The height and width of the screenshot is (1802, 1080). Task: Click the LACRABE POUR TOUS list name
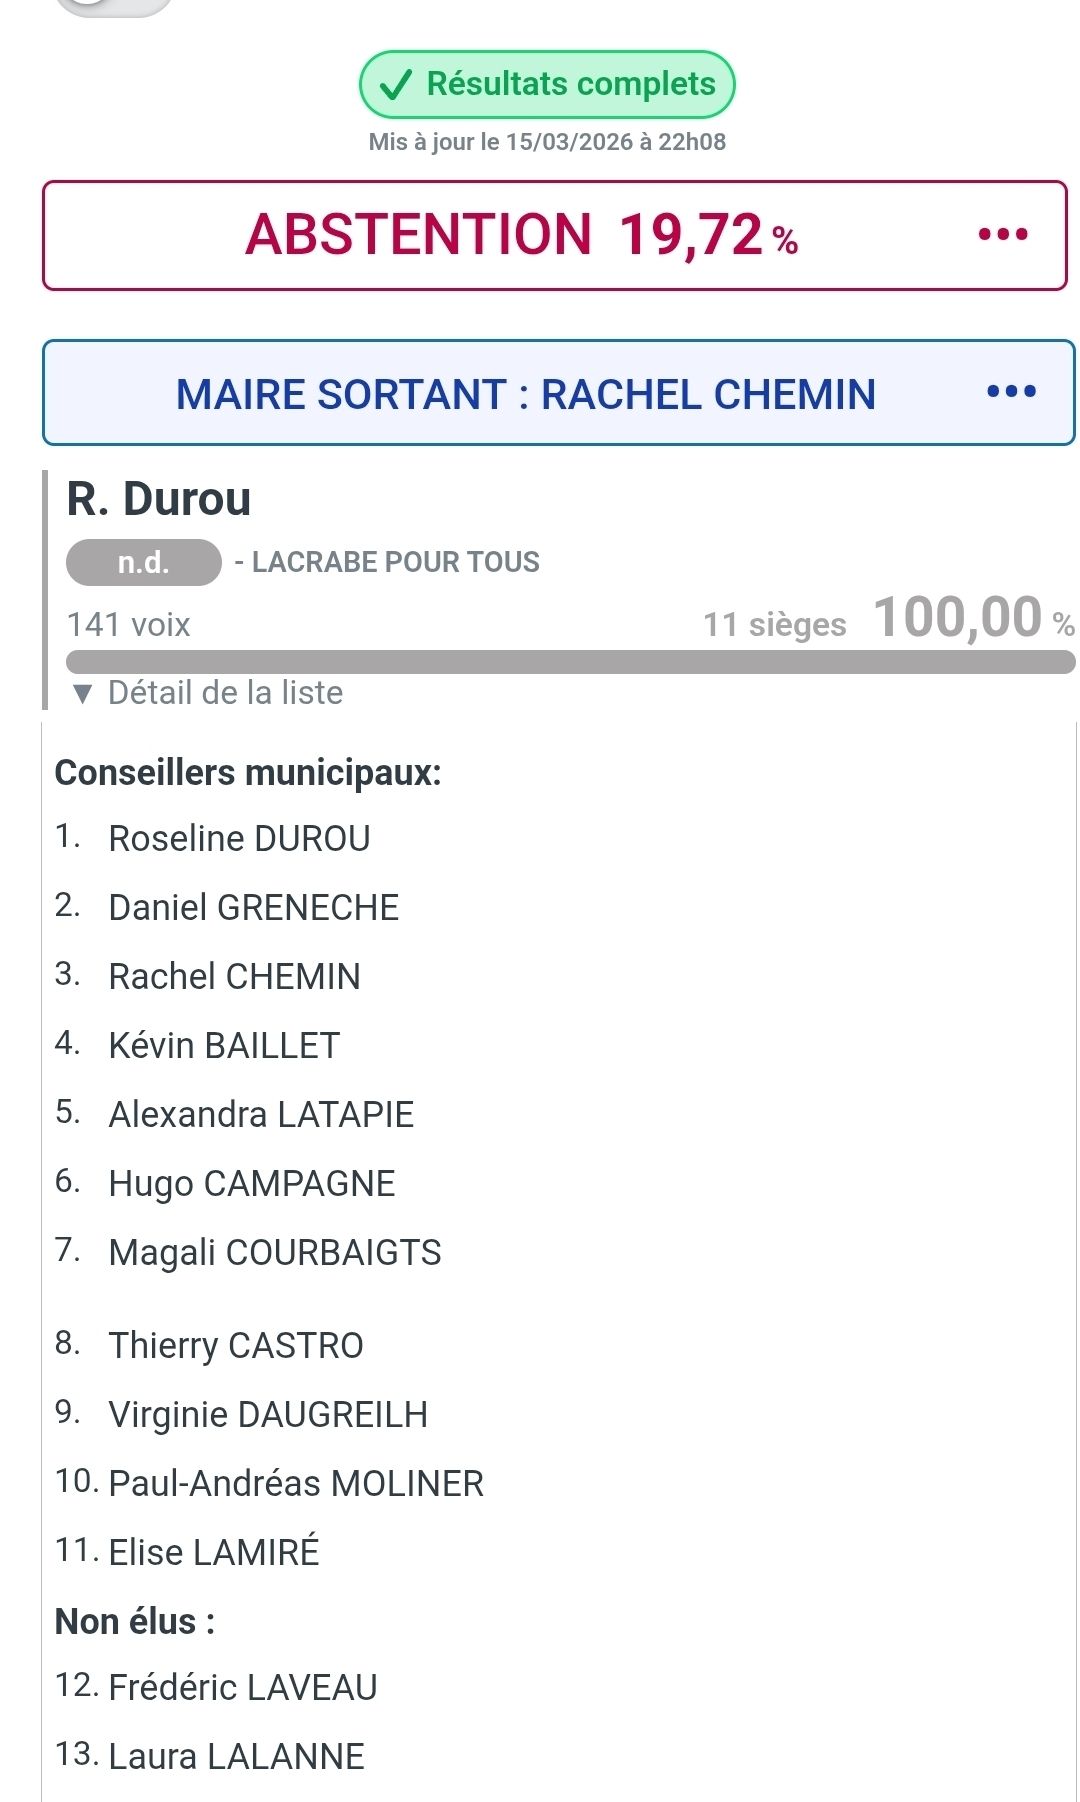pos(395,562)
